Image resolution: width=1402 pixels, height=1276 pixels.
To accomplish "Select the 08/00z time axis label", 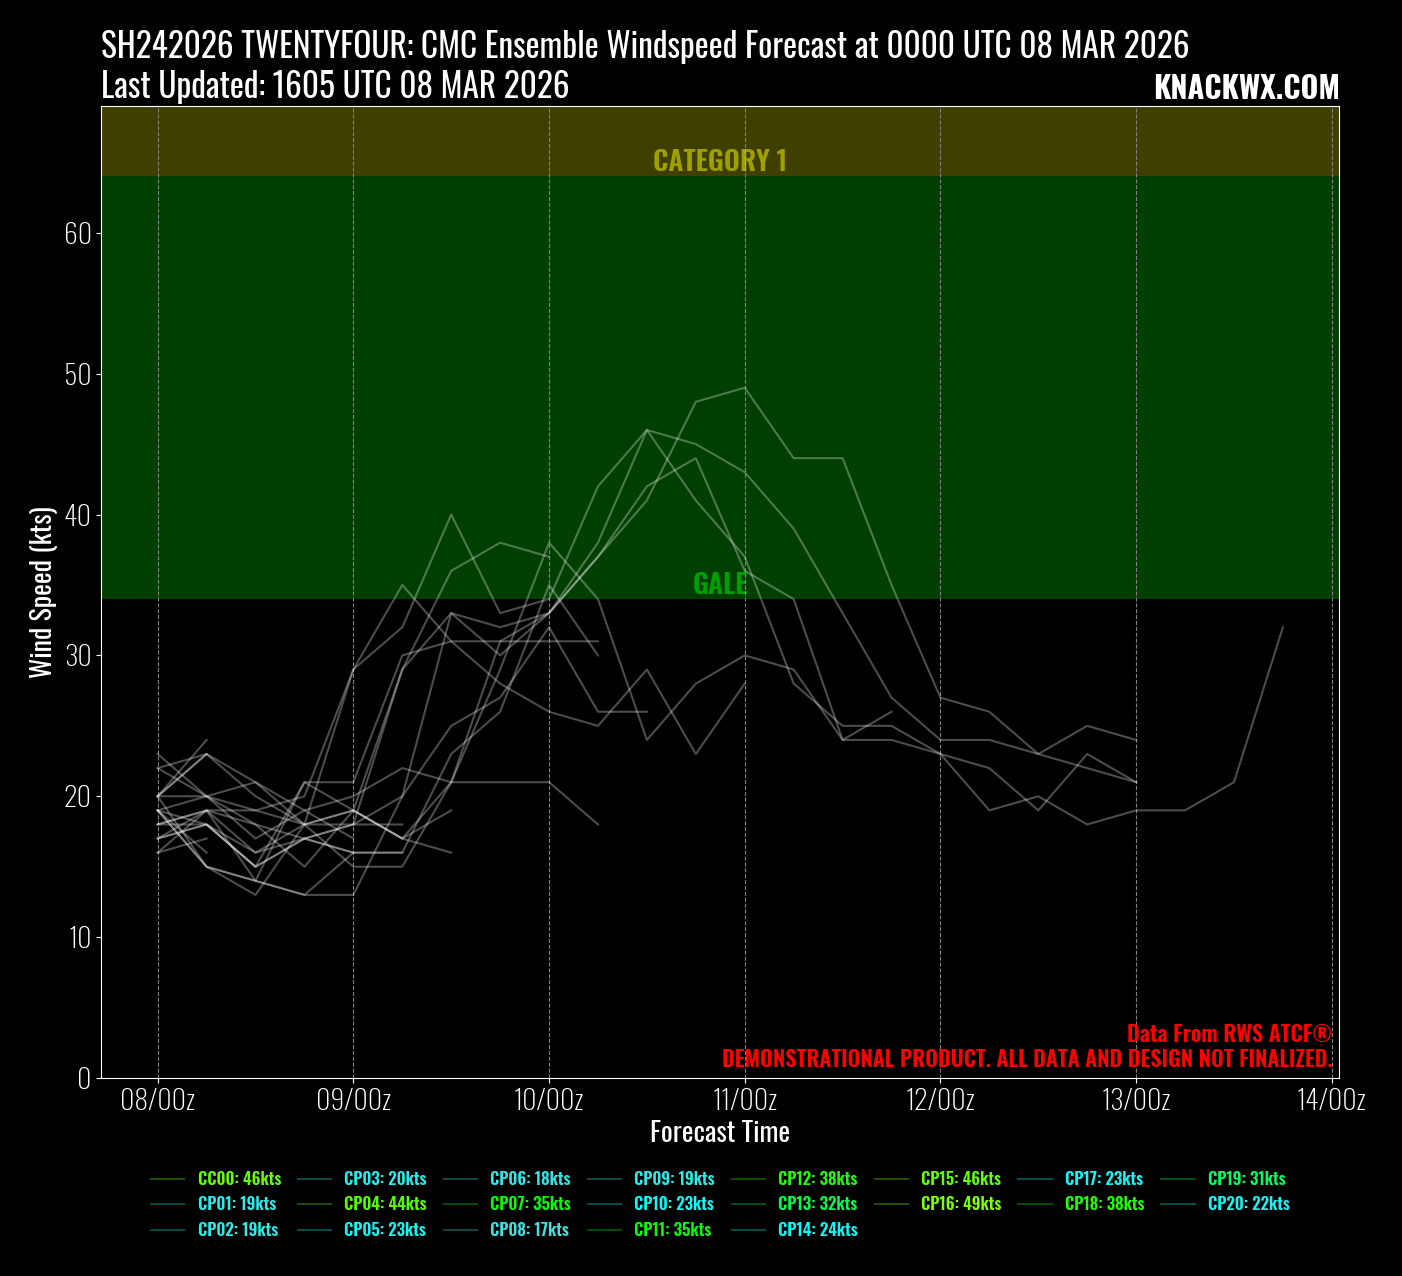I will tap(158, 1101).
